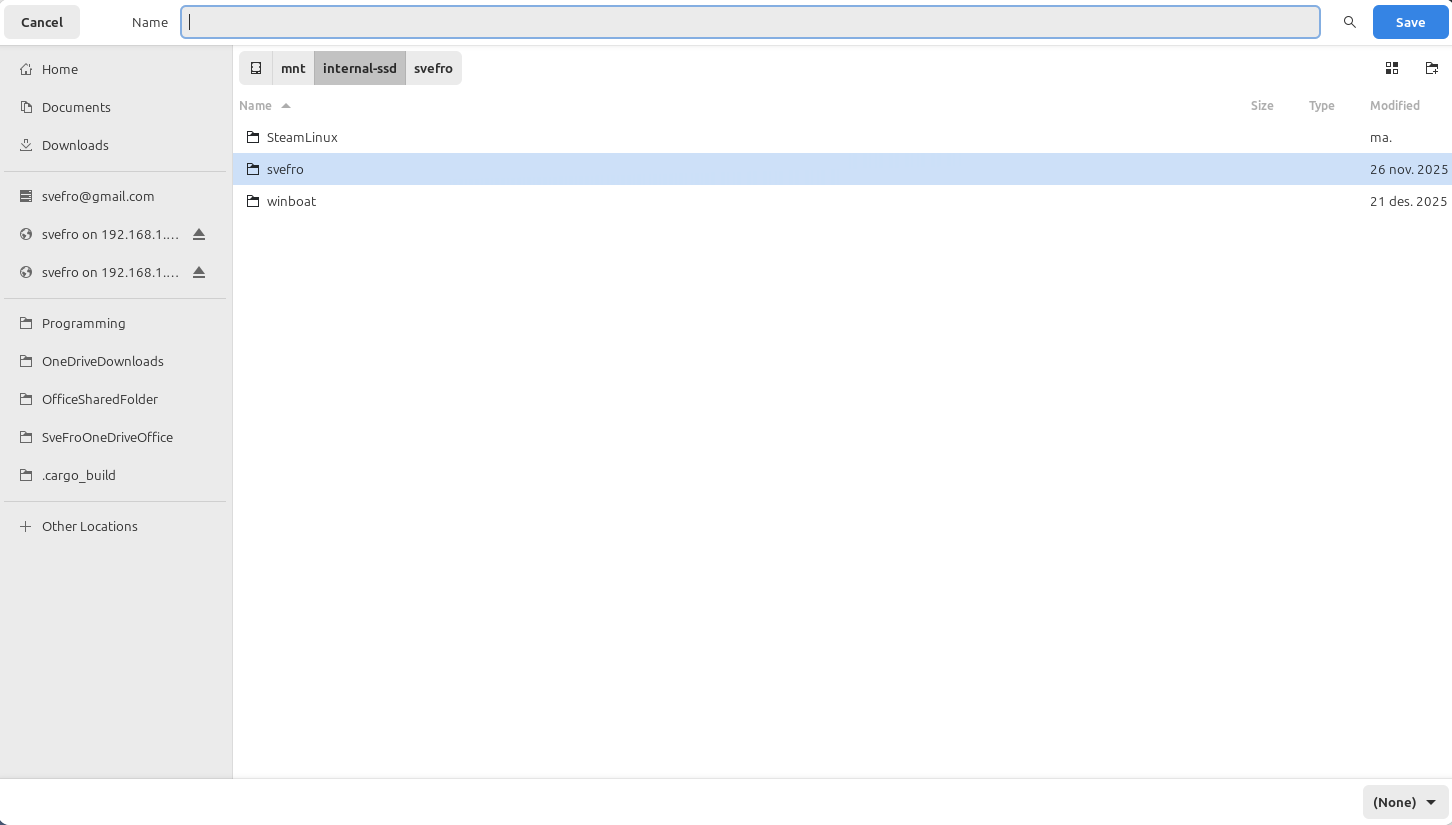Open Other Locations in sidebar
1452x825 pixels.
(x=89, y=526)
